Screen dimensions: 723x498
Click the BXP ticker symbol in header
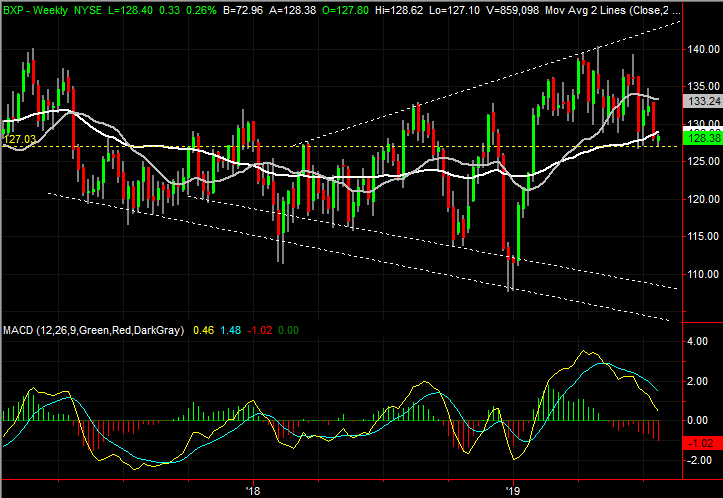pyautogui.click(x=14, y=8)
